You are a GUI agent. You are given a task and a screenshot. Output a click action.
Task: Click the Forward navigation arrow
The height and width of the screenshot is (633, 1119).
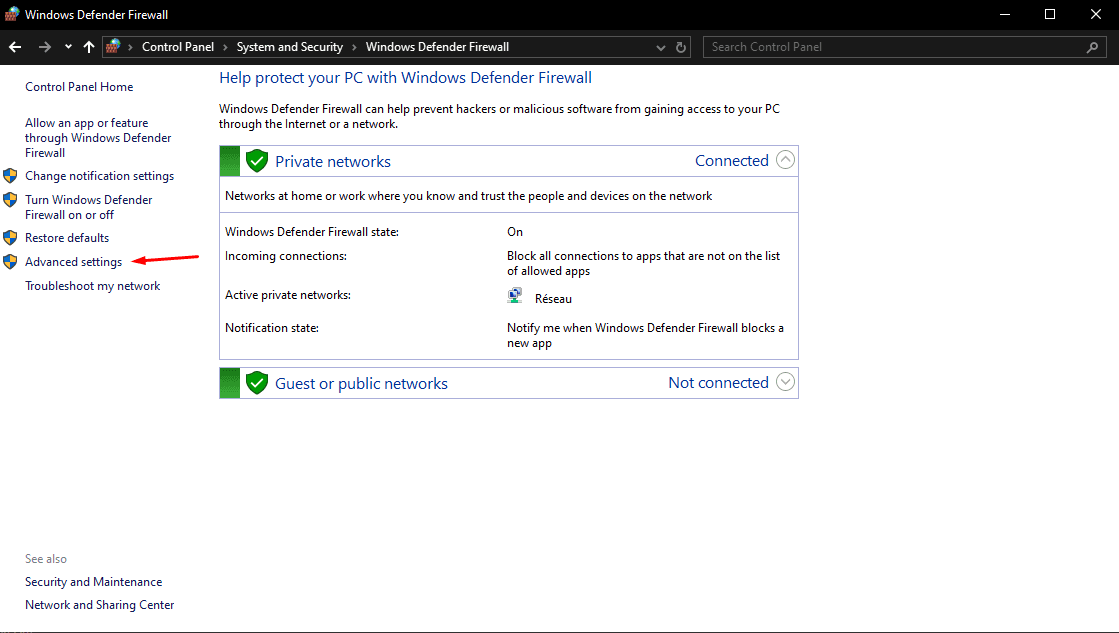44,47
